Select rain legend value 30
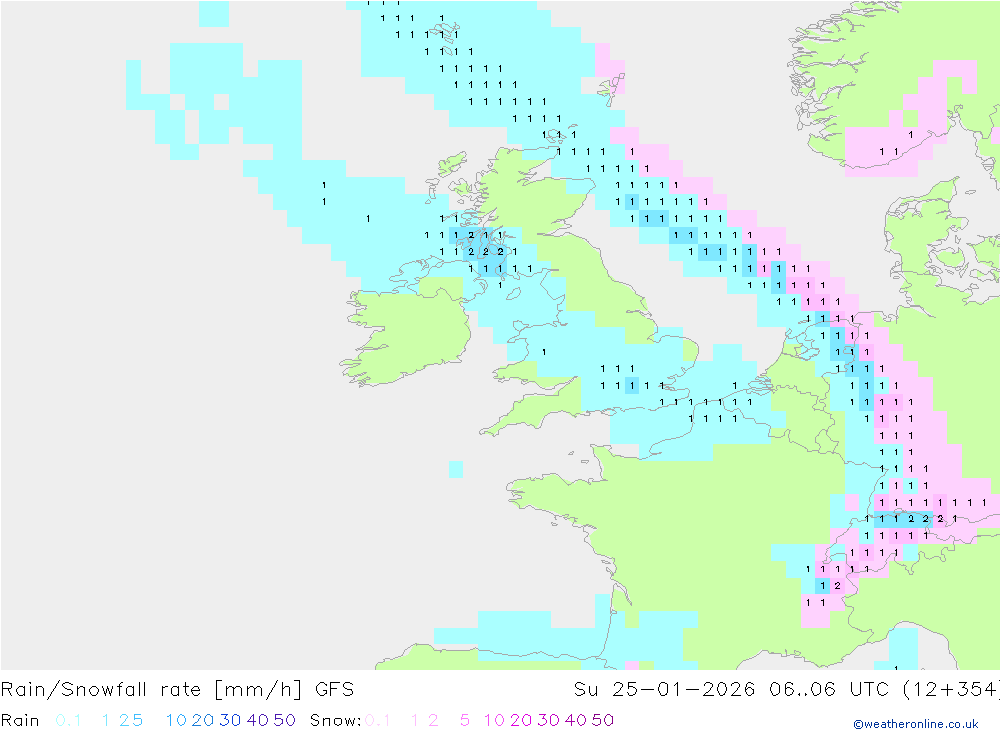The image size is (1000, 733). pyautogui.click(x=230, y=720)
